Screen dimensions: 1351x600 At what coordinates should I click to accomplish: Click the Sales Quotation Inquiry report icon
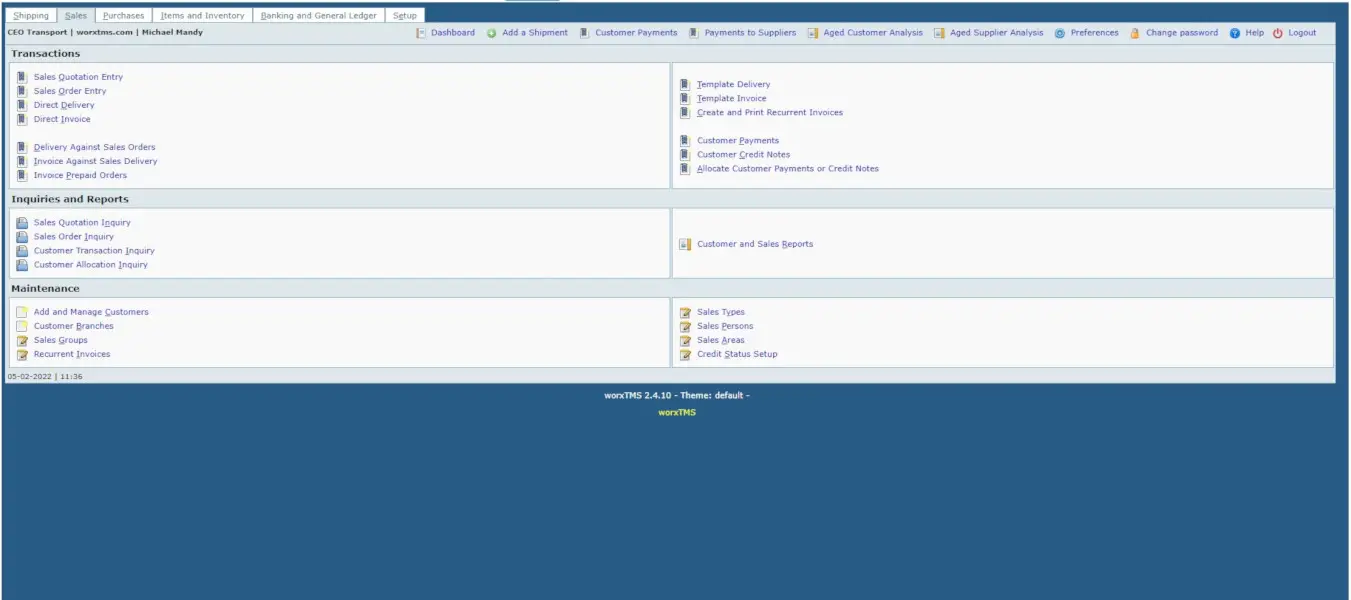(22, 222)
